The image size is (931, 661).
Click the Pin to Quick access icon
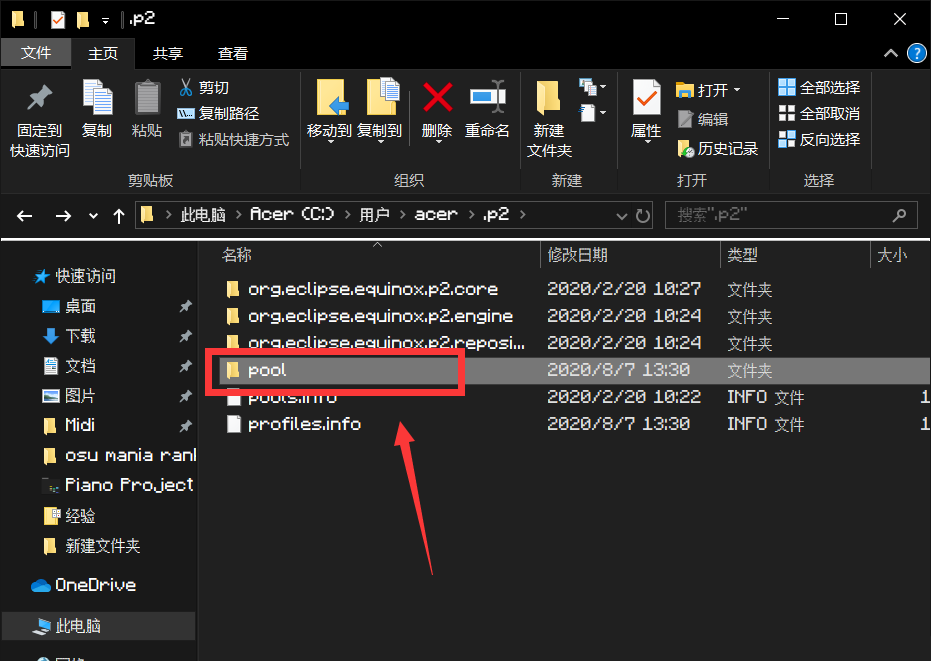tap(39, 99)
